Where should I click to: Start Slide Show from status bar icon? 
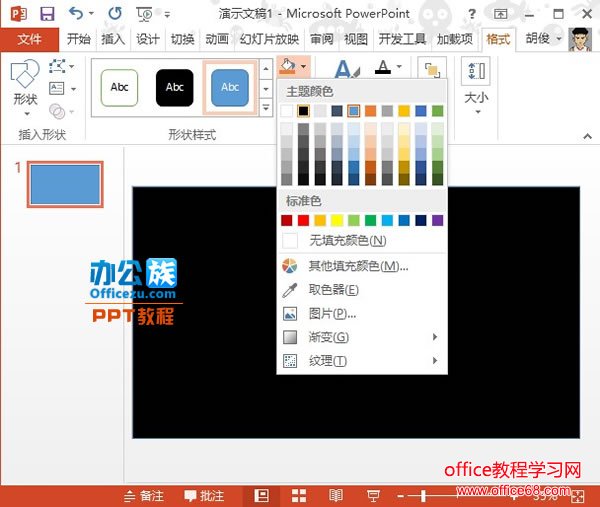tap(373, 496)
